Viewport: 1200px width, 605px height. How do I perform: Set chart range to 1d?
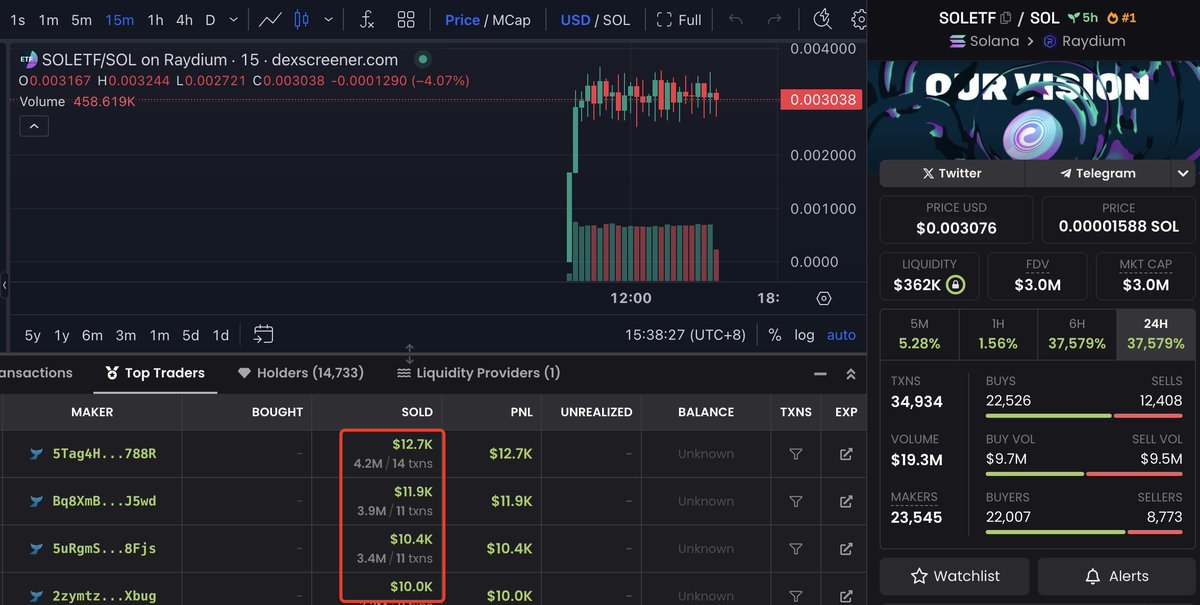(221, 335)
